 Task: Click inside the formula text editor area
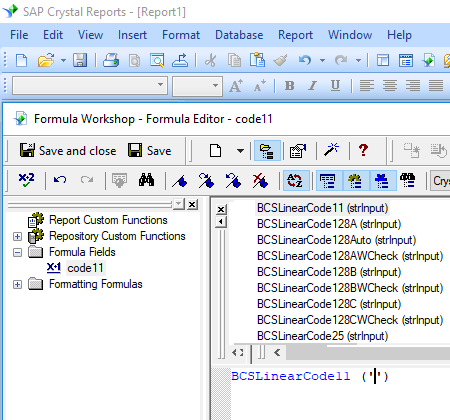coord(340,393)
